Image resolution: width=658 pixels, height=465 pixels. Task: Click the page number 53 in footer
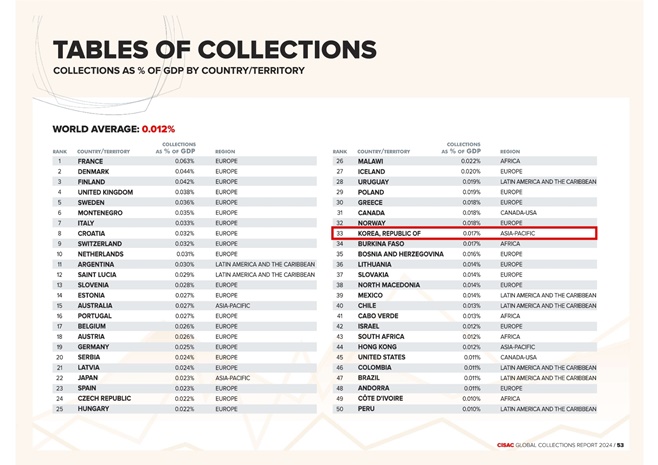click(x=620, y=445)
